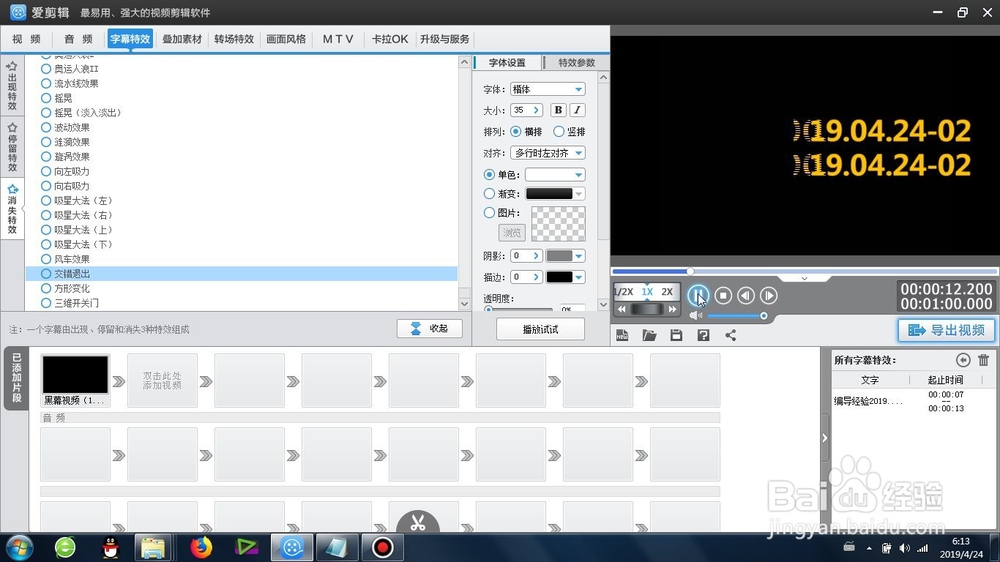Image resolution: width=1000 pixels, height=562 pixels.
Task: Open the 出现特效 side tab
Action: [12, 85]
